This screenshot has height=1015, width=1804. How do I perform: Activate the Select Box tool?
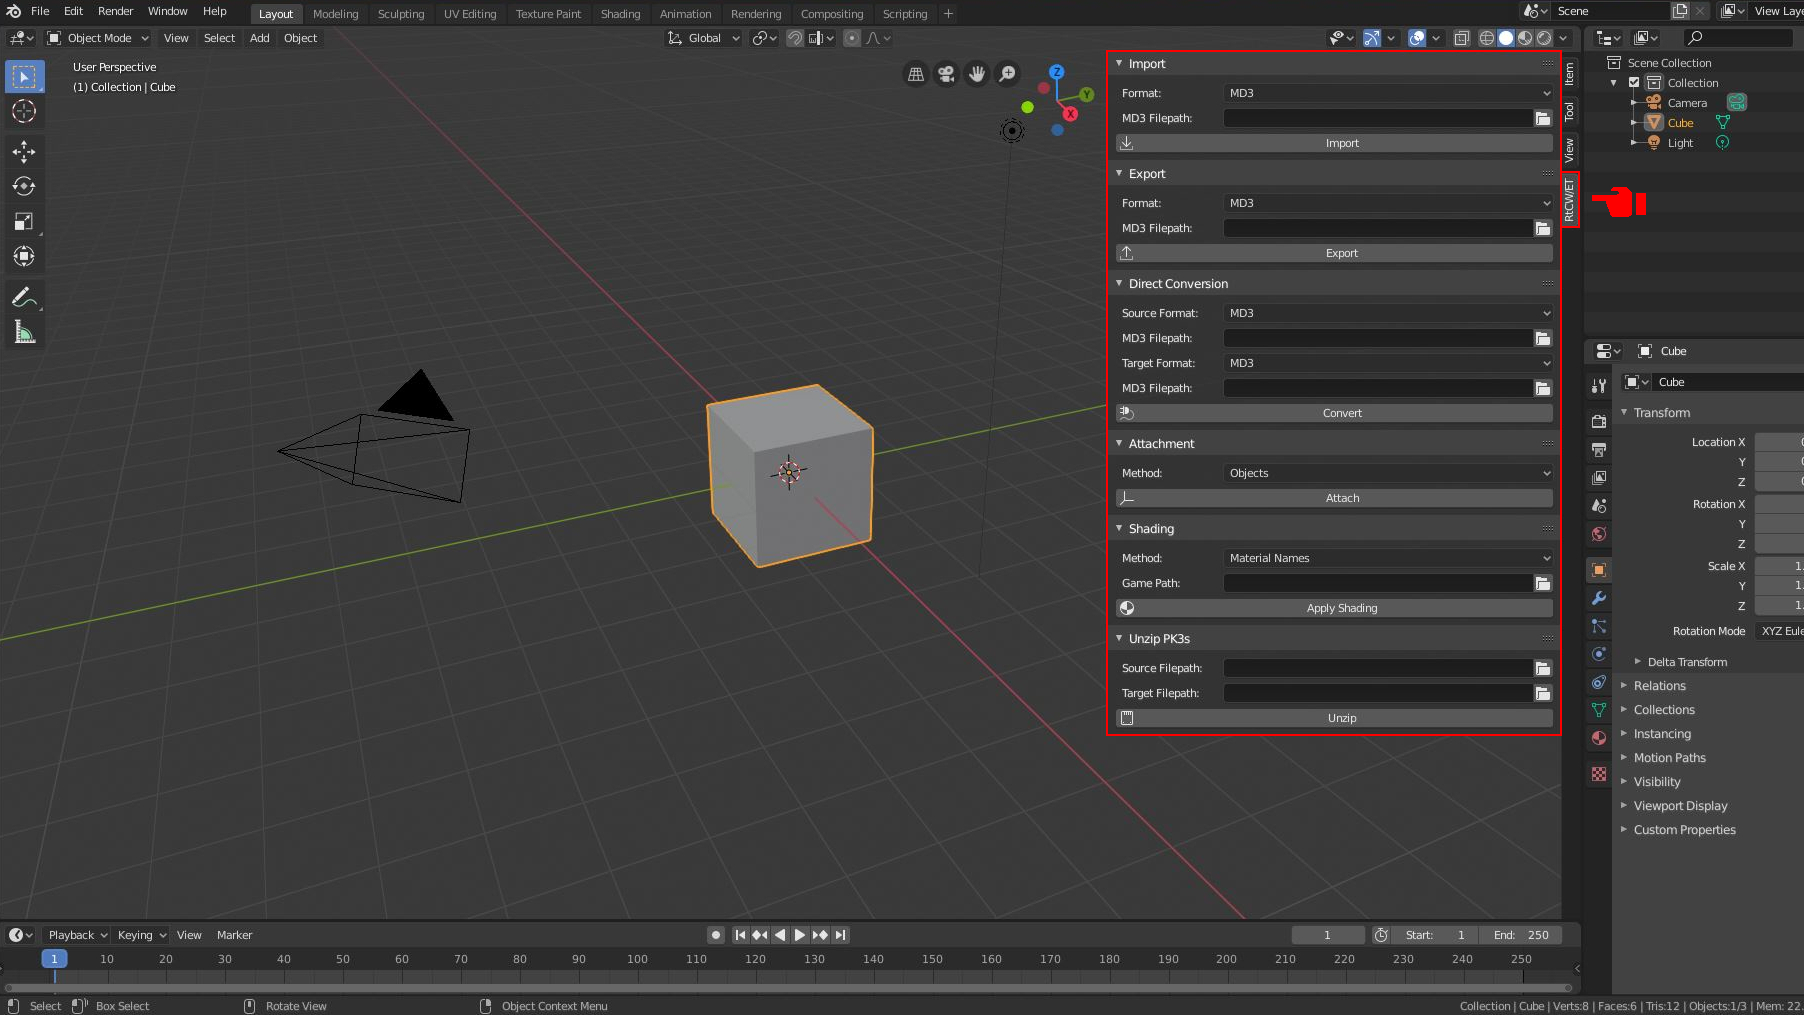tap(24, 76)
